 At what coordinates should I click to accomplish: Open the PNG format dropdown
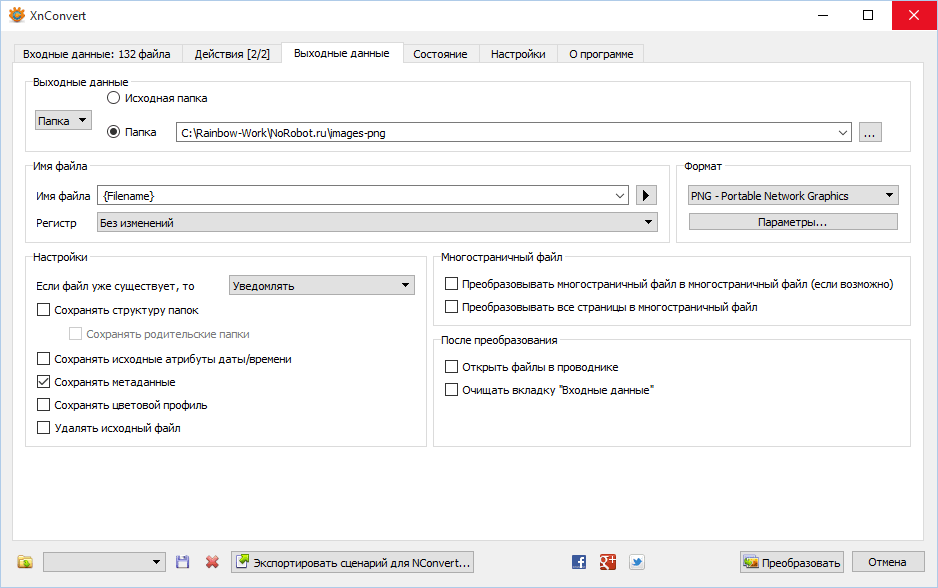[x=792, y=195]
